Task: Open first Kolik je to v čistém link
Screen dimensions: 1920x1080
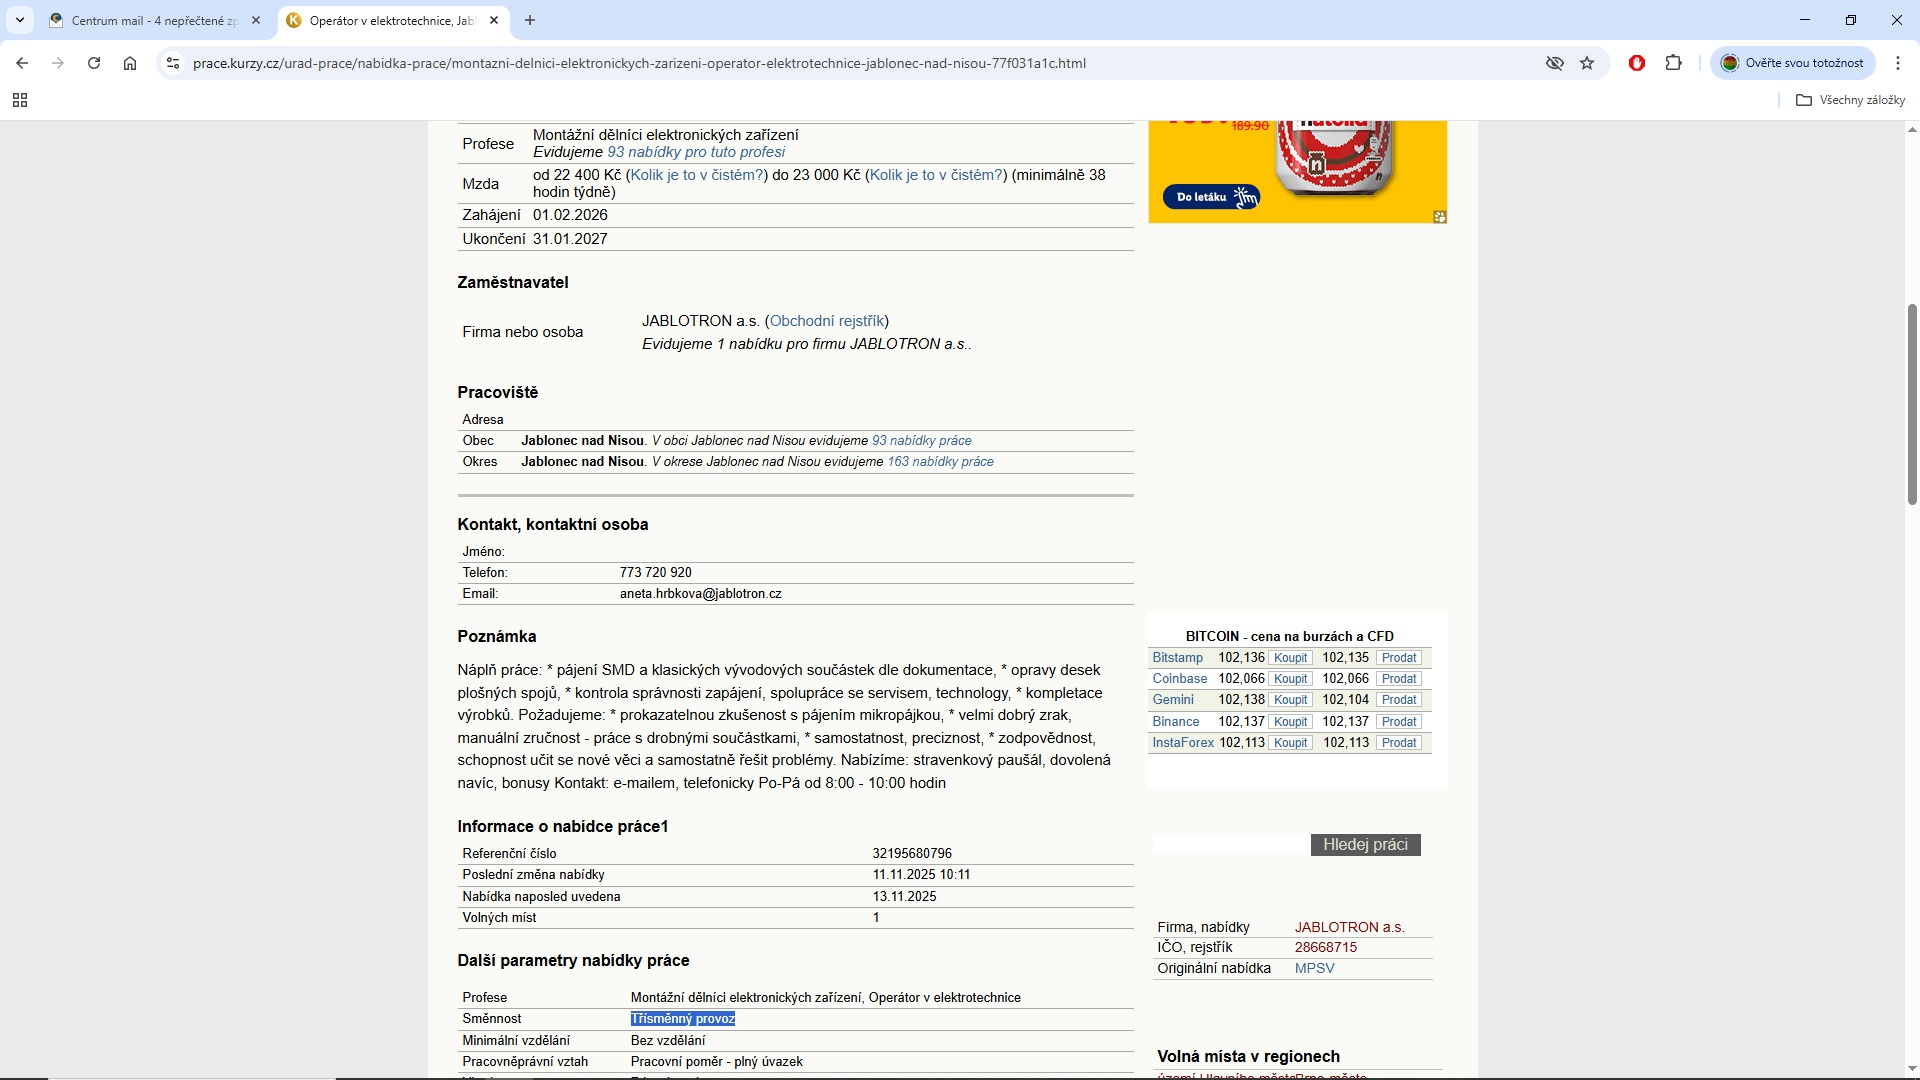Action: 697,175
